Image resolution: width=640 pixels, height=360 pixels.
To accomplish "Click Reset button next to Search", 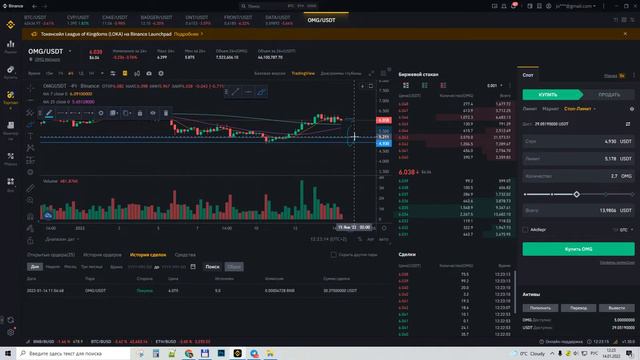I will [x=234, y=267].
